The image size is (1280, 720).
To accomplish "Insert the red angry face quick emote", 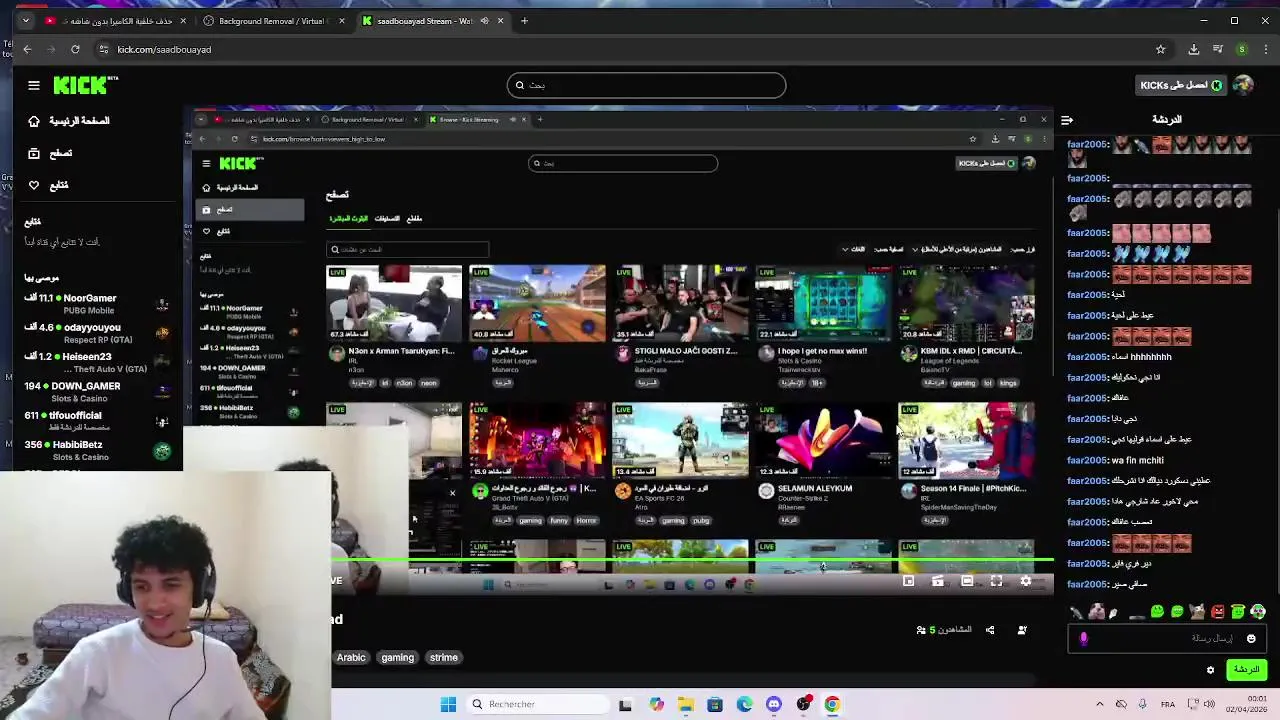I will tap(1217, 612).
